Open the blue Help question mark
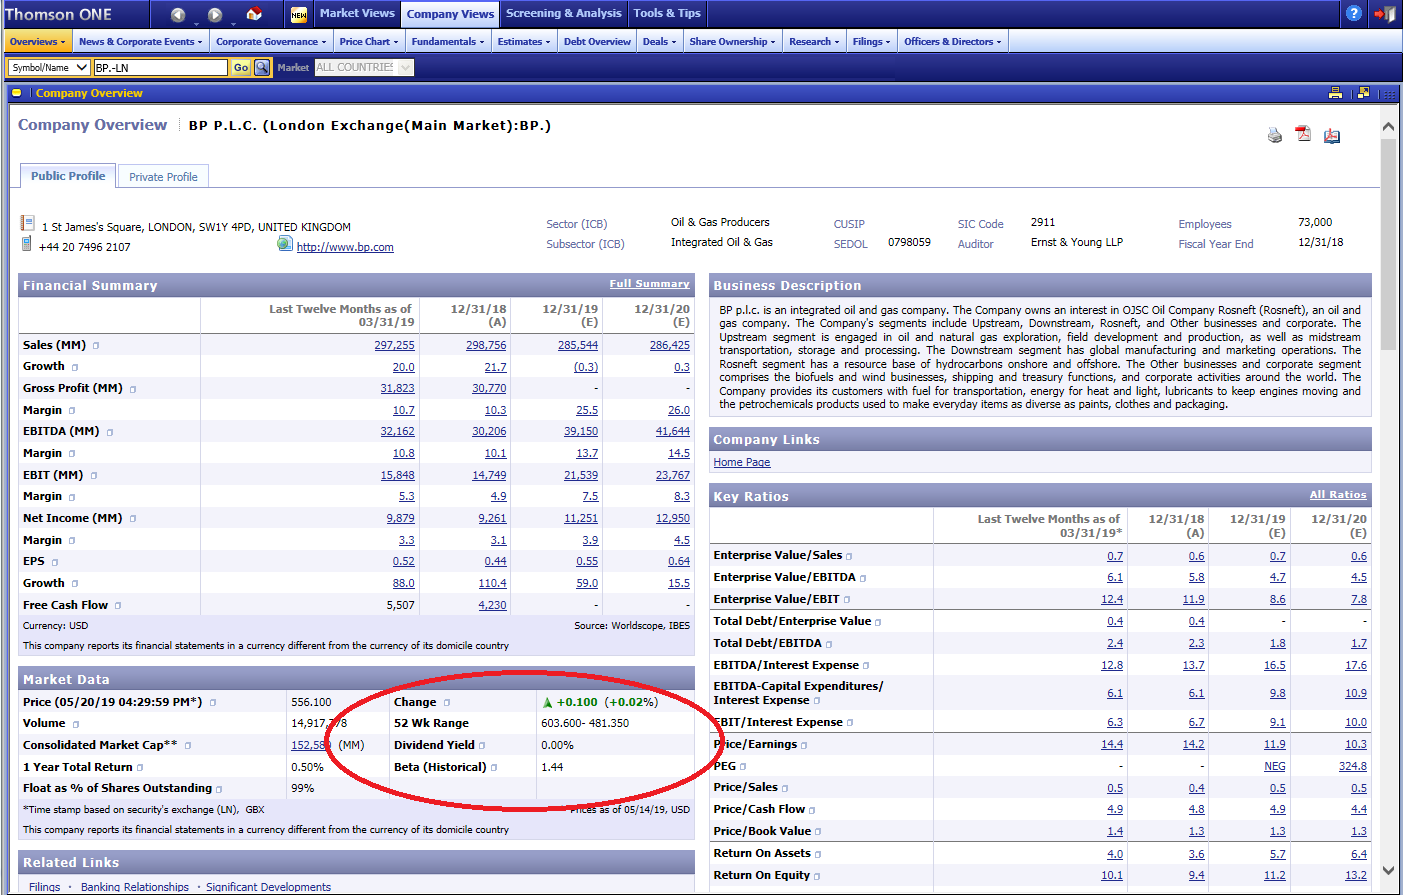 [x=1353, y=13]
